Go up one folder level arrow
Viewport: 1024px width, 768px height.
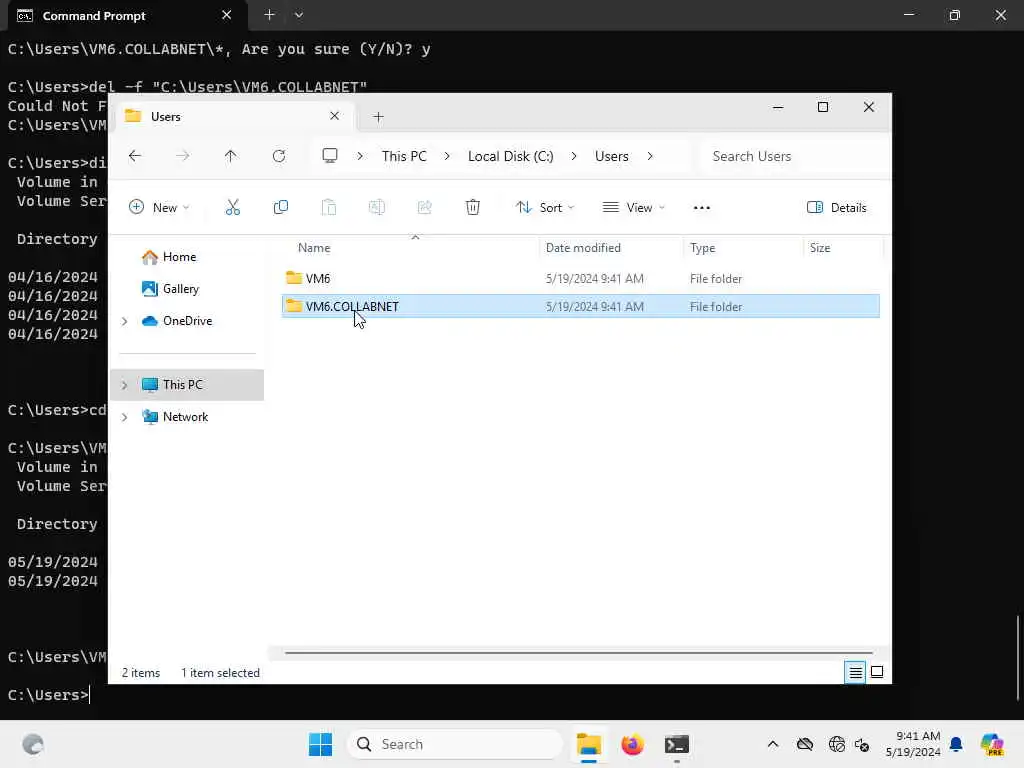point(231,156)
